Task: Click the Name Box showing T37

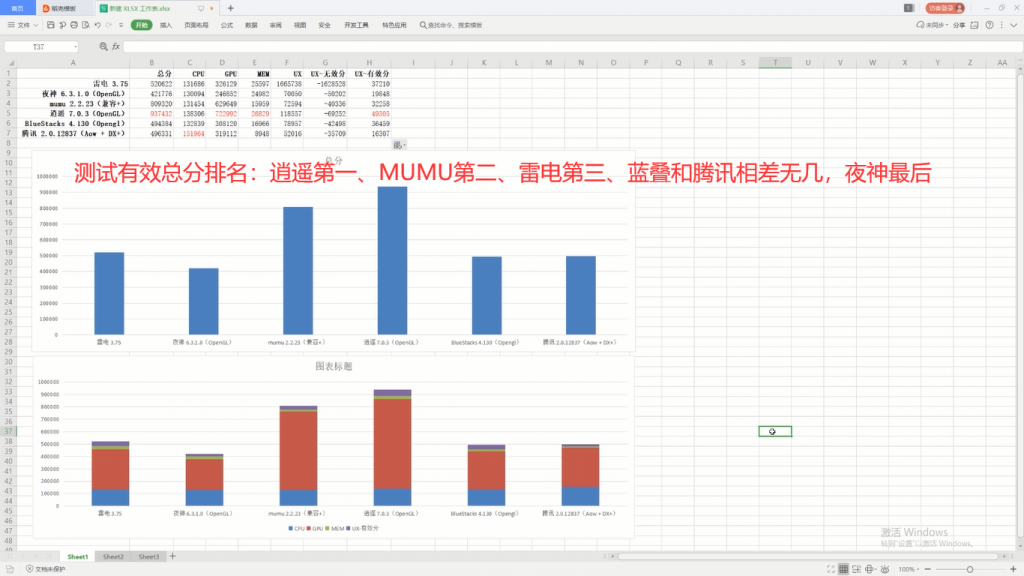Action: click(x=39, y=46)
